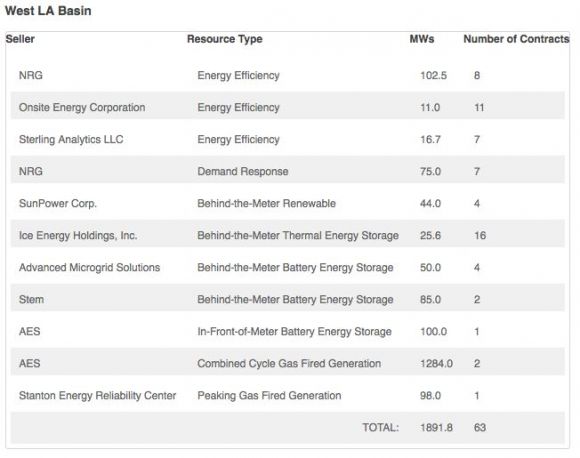Select the SunPower Corp. seller cell

[58, 203]
